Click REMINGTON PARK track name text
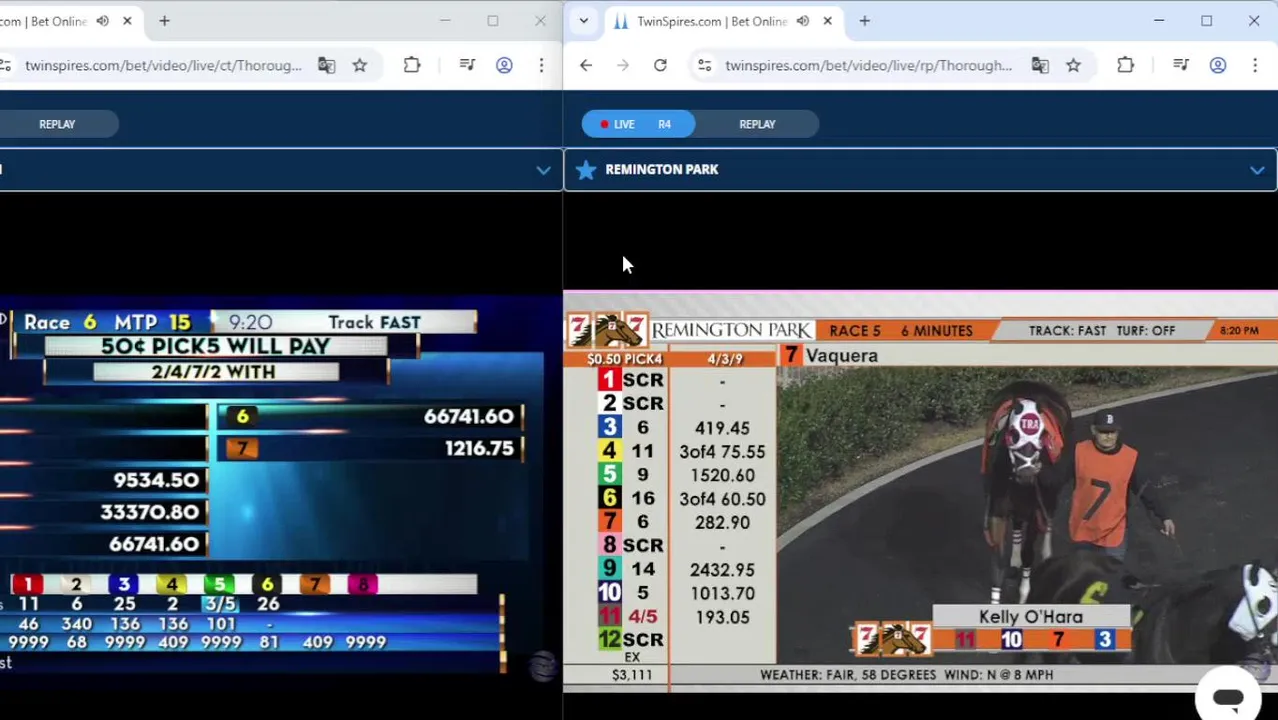Screen dimensions: 1278x720 click(661, 170)
